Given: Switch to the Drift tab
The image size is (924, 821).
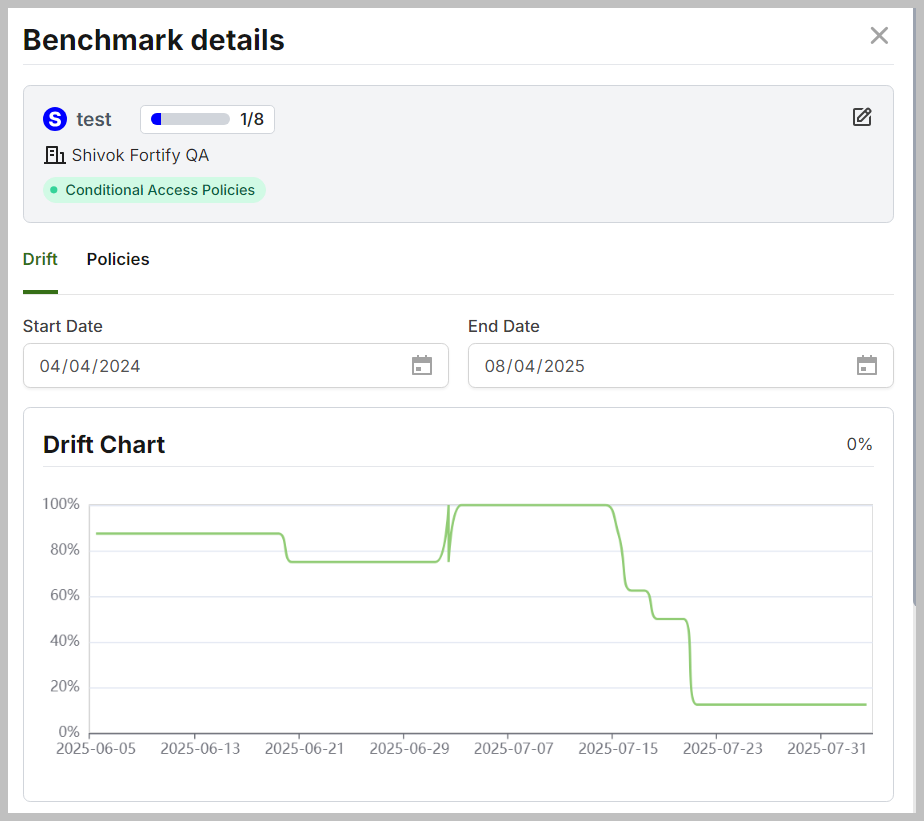Looking at the screenshot, I should (x=40, y=259).
